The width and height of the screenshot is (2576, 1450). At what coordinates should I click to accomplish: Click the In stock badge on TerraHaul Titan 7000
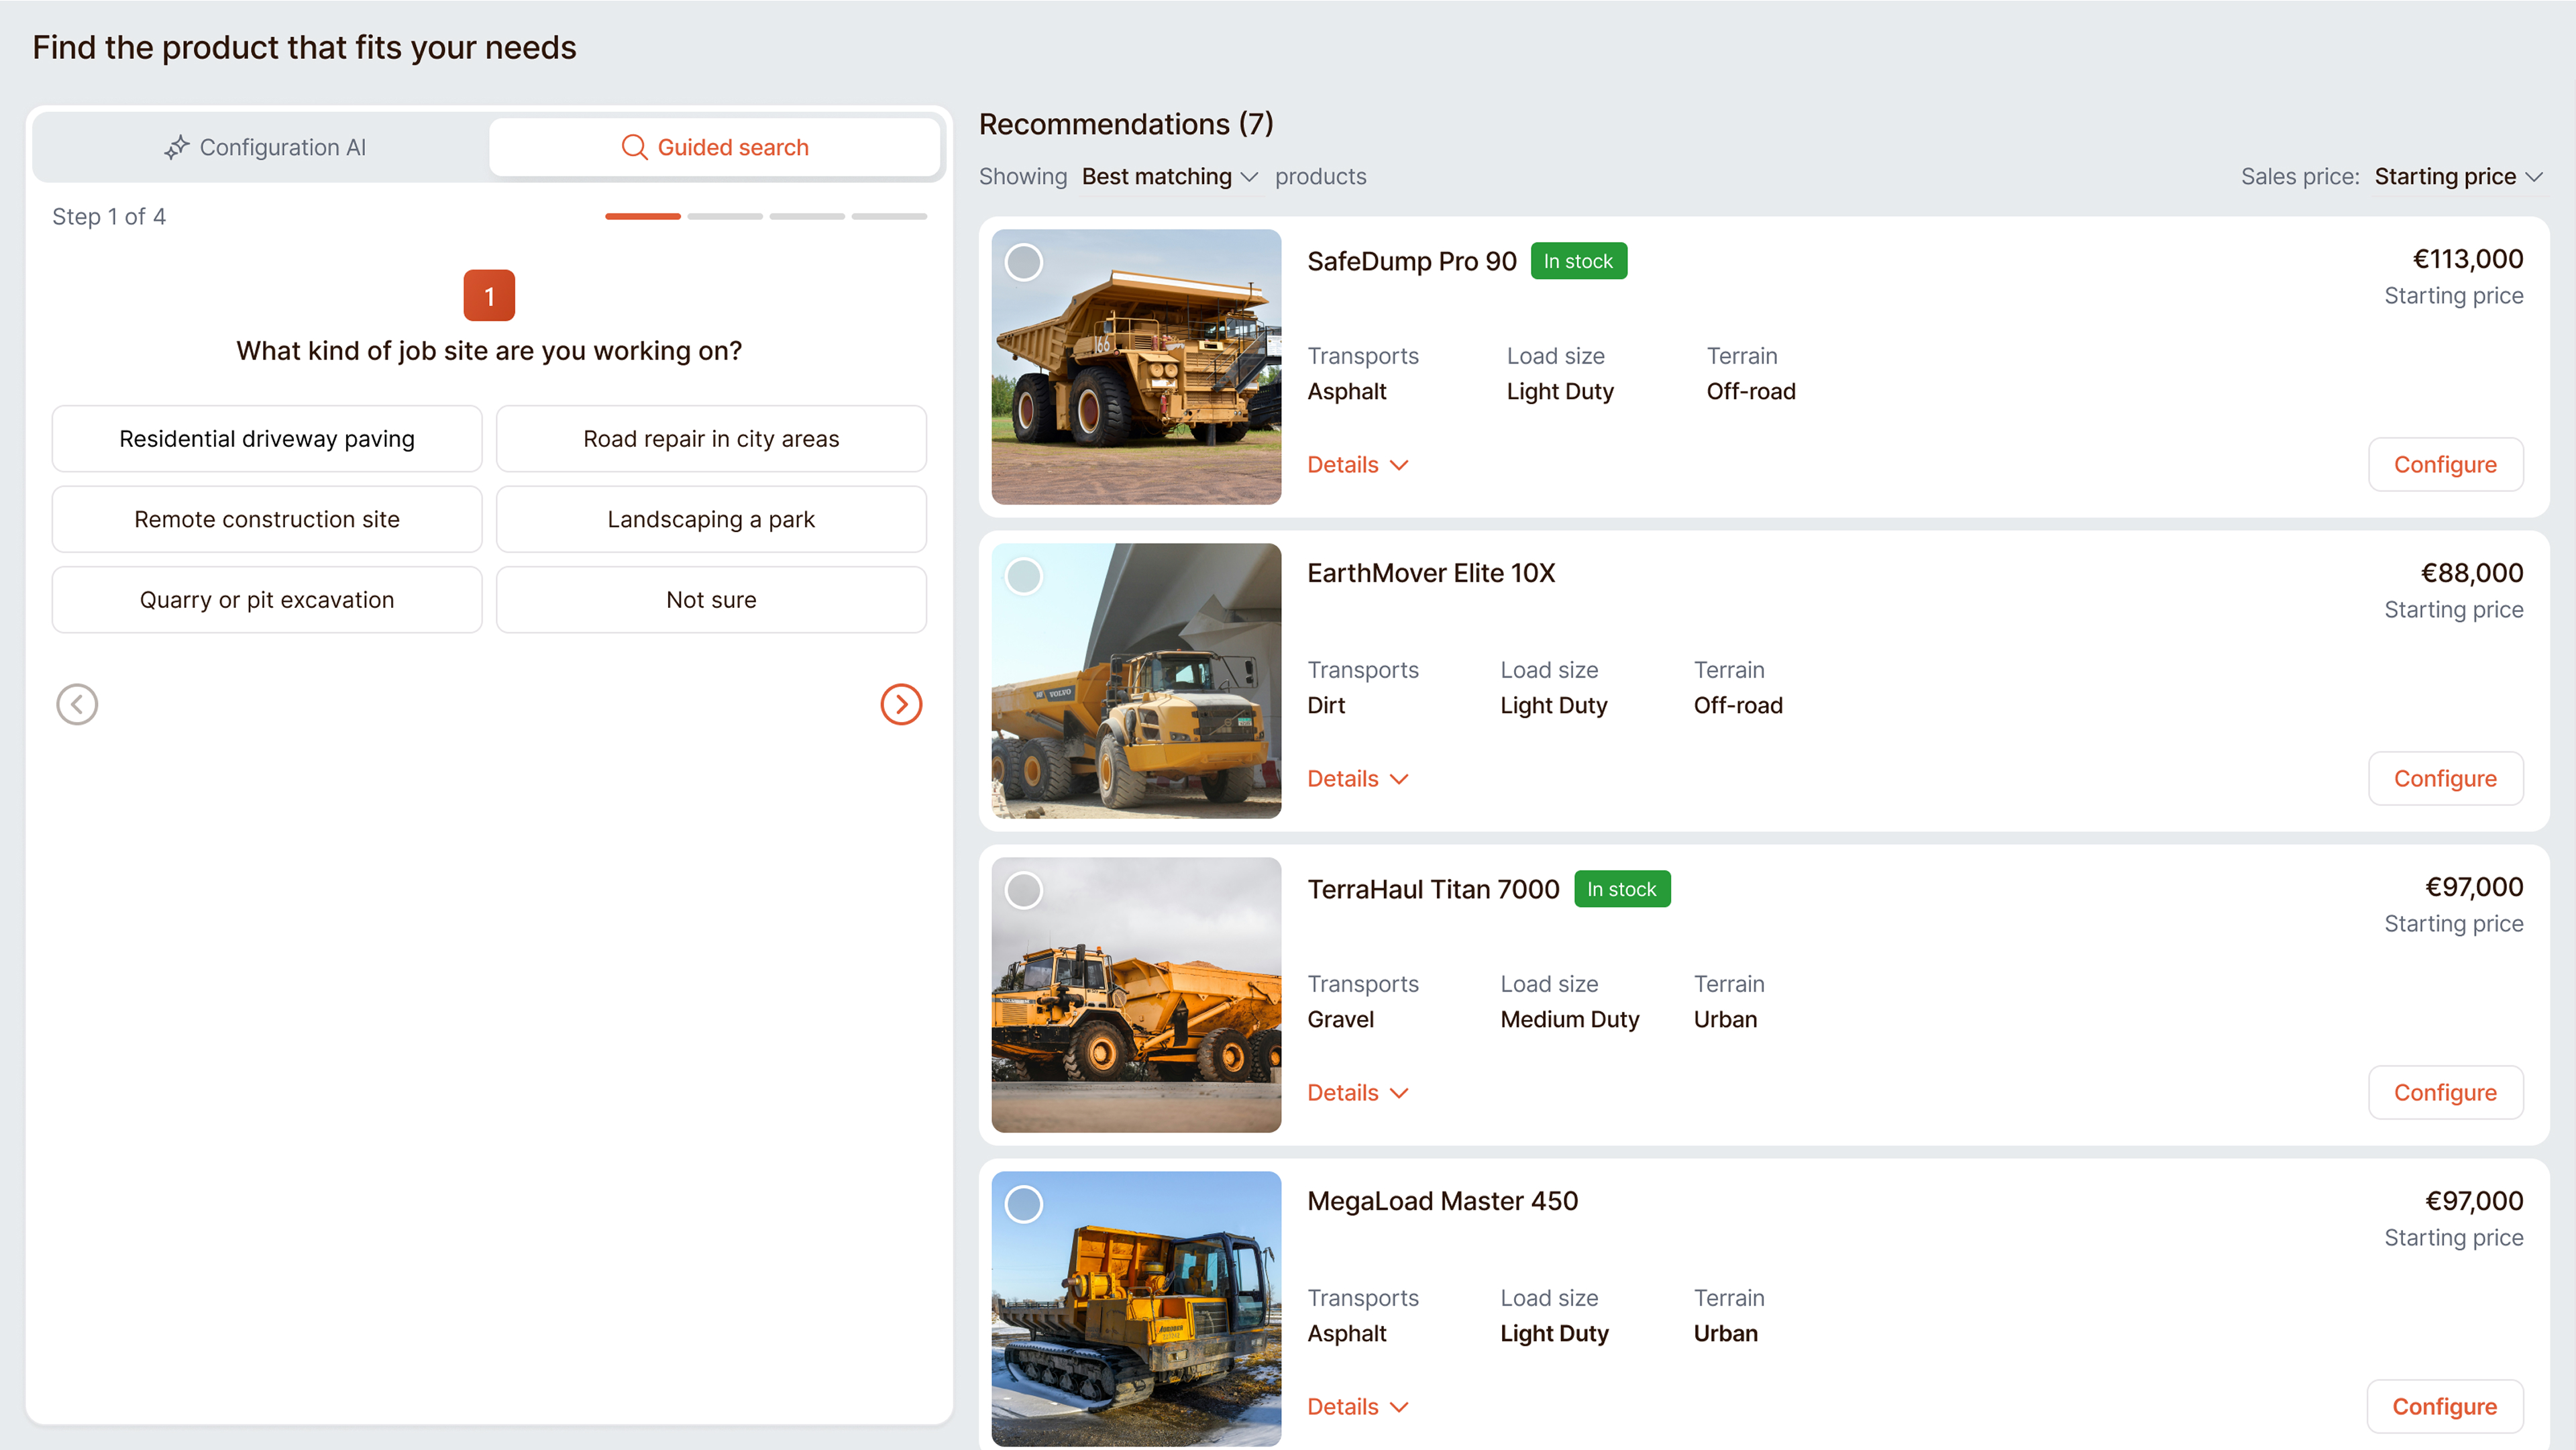pyautogui.click(x=1622, y=888)
